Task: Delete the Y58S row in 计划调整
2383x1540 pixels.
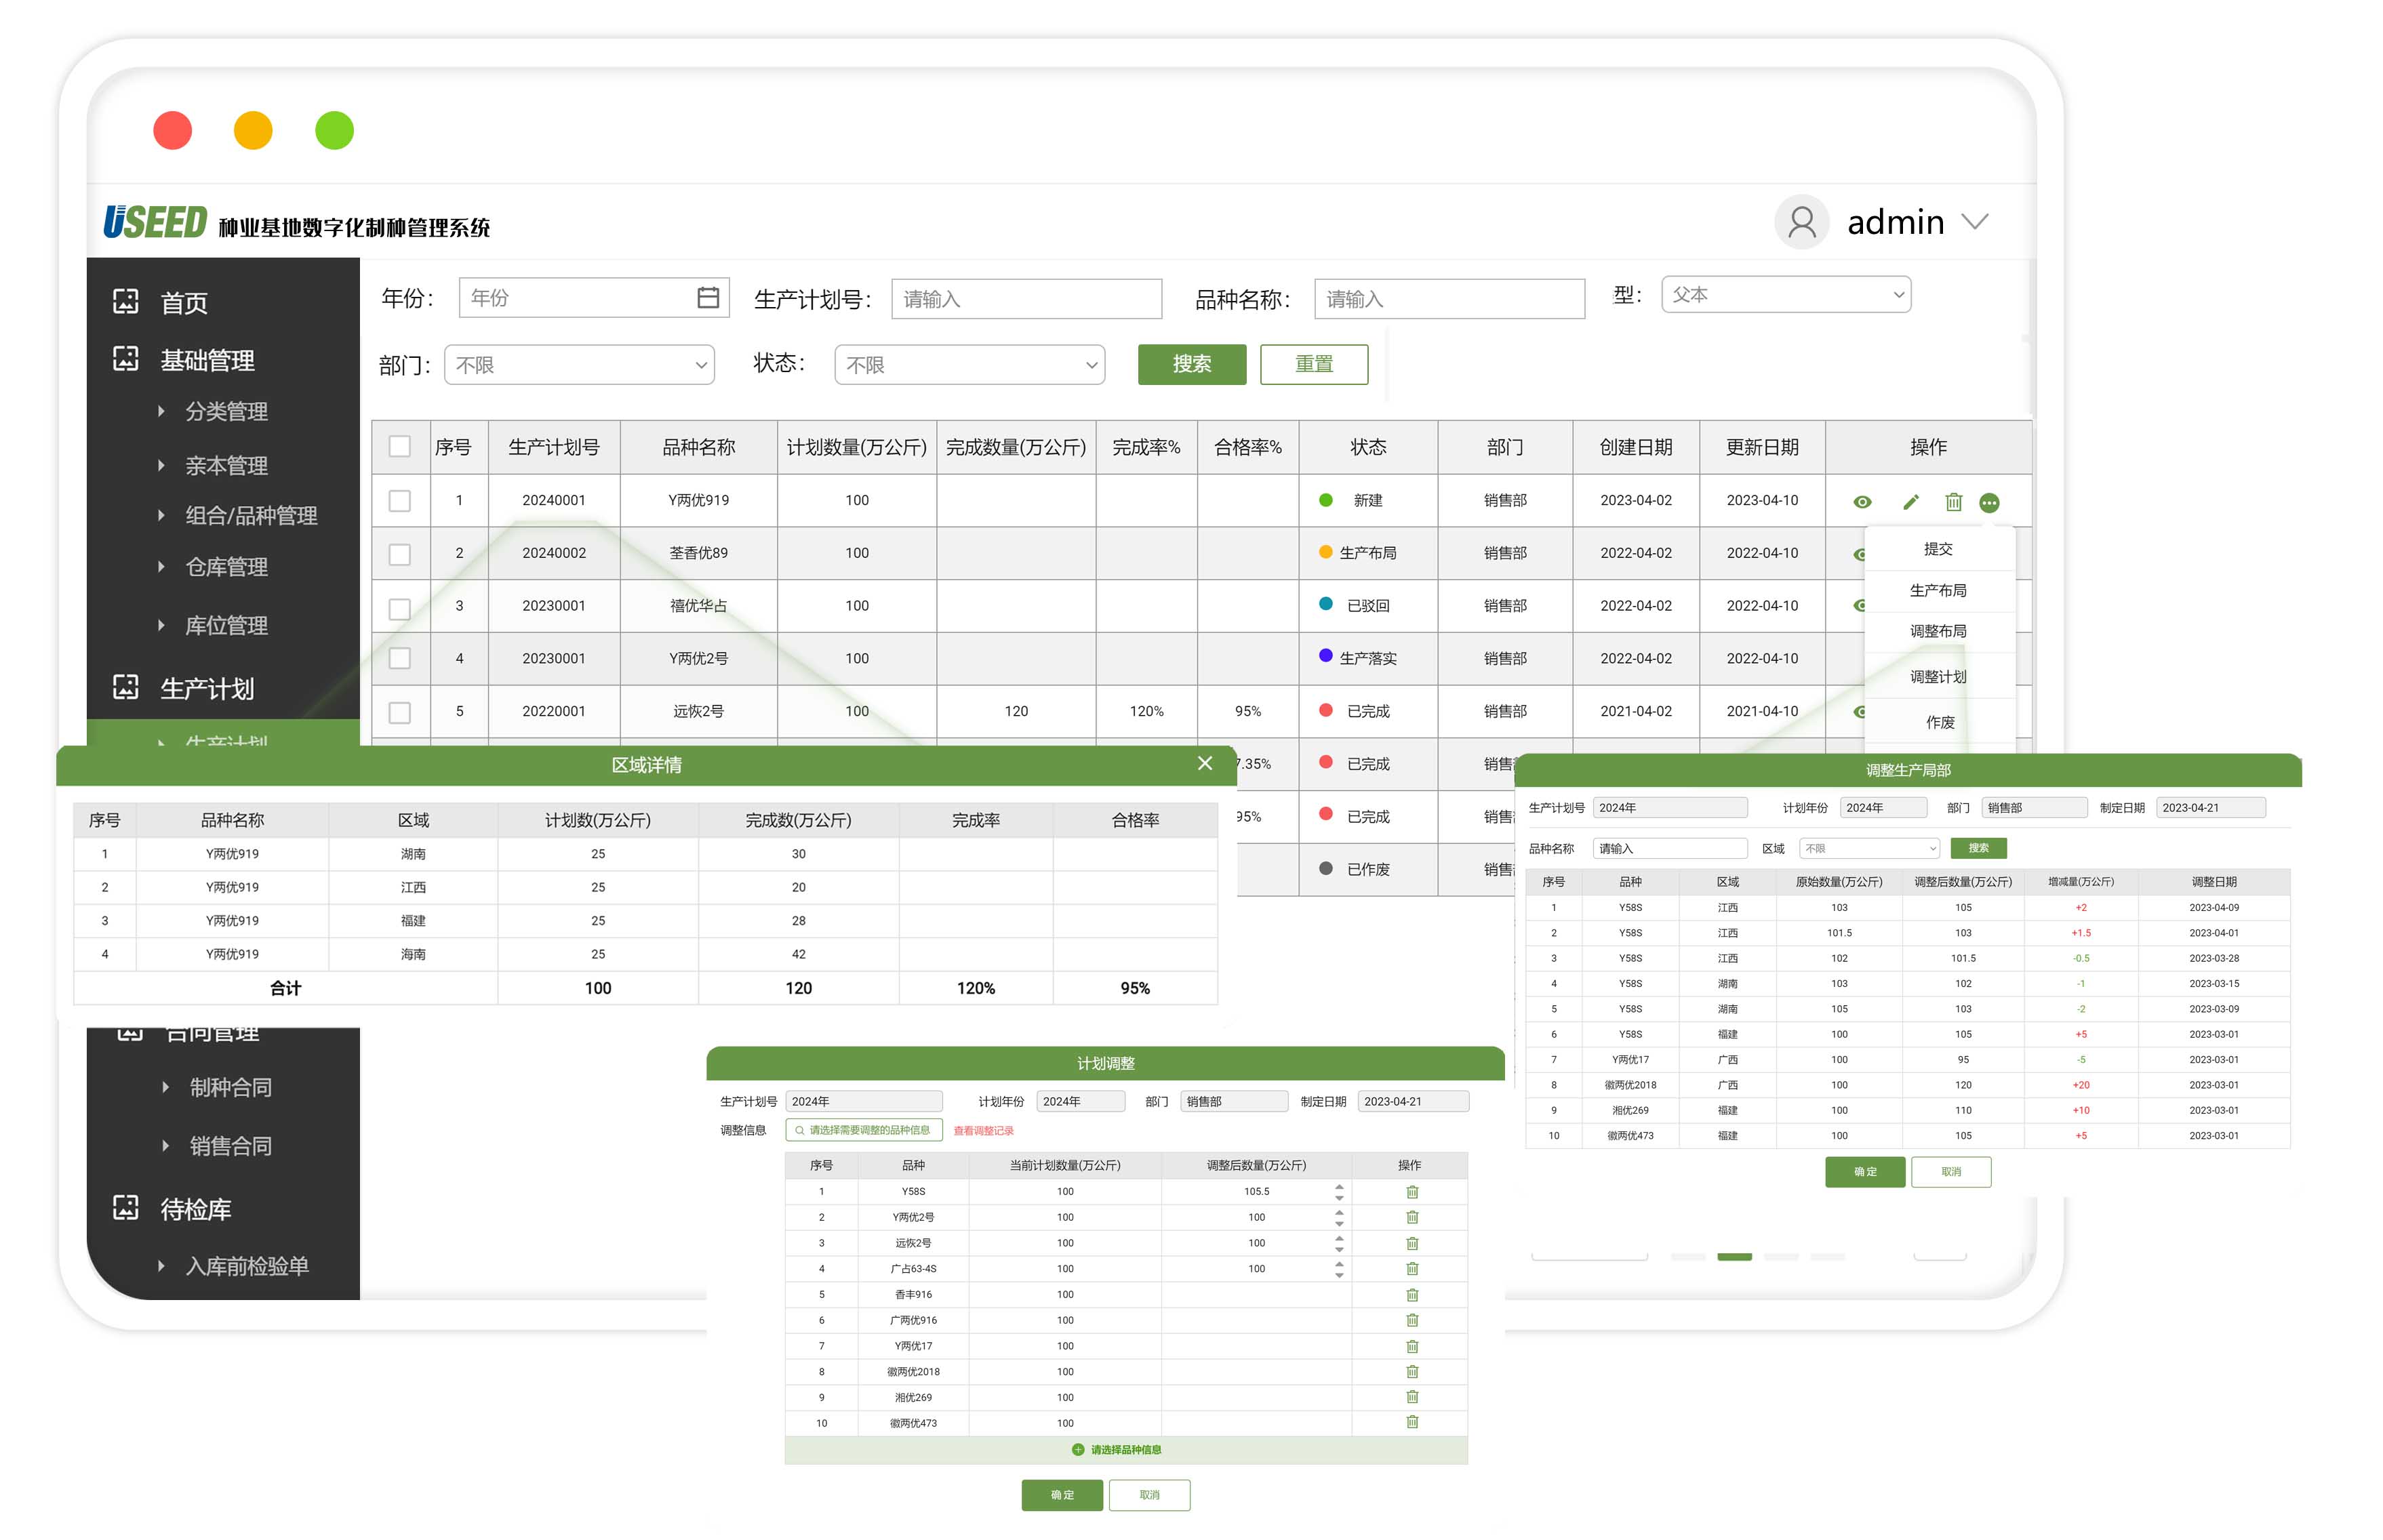Action: coord(1411,1192)
